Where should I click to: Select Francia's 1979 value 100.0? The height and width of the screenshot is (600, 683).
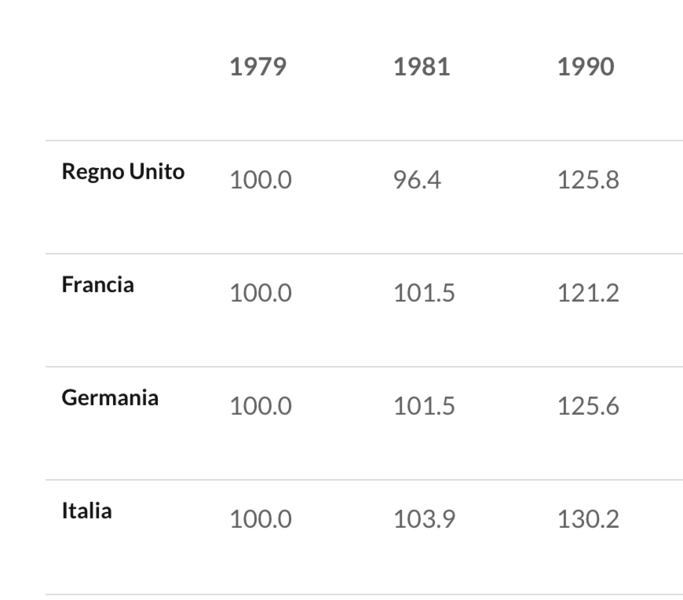pyautogui.click(x=260, y=294)
